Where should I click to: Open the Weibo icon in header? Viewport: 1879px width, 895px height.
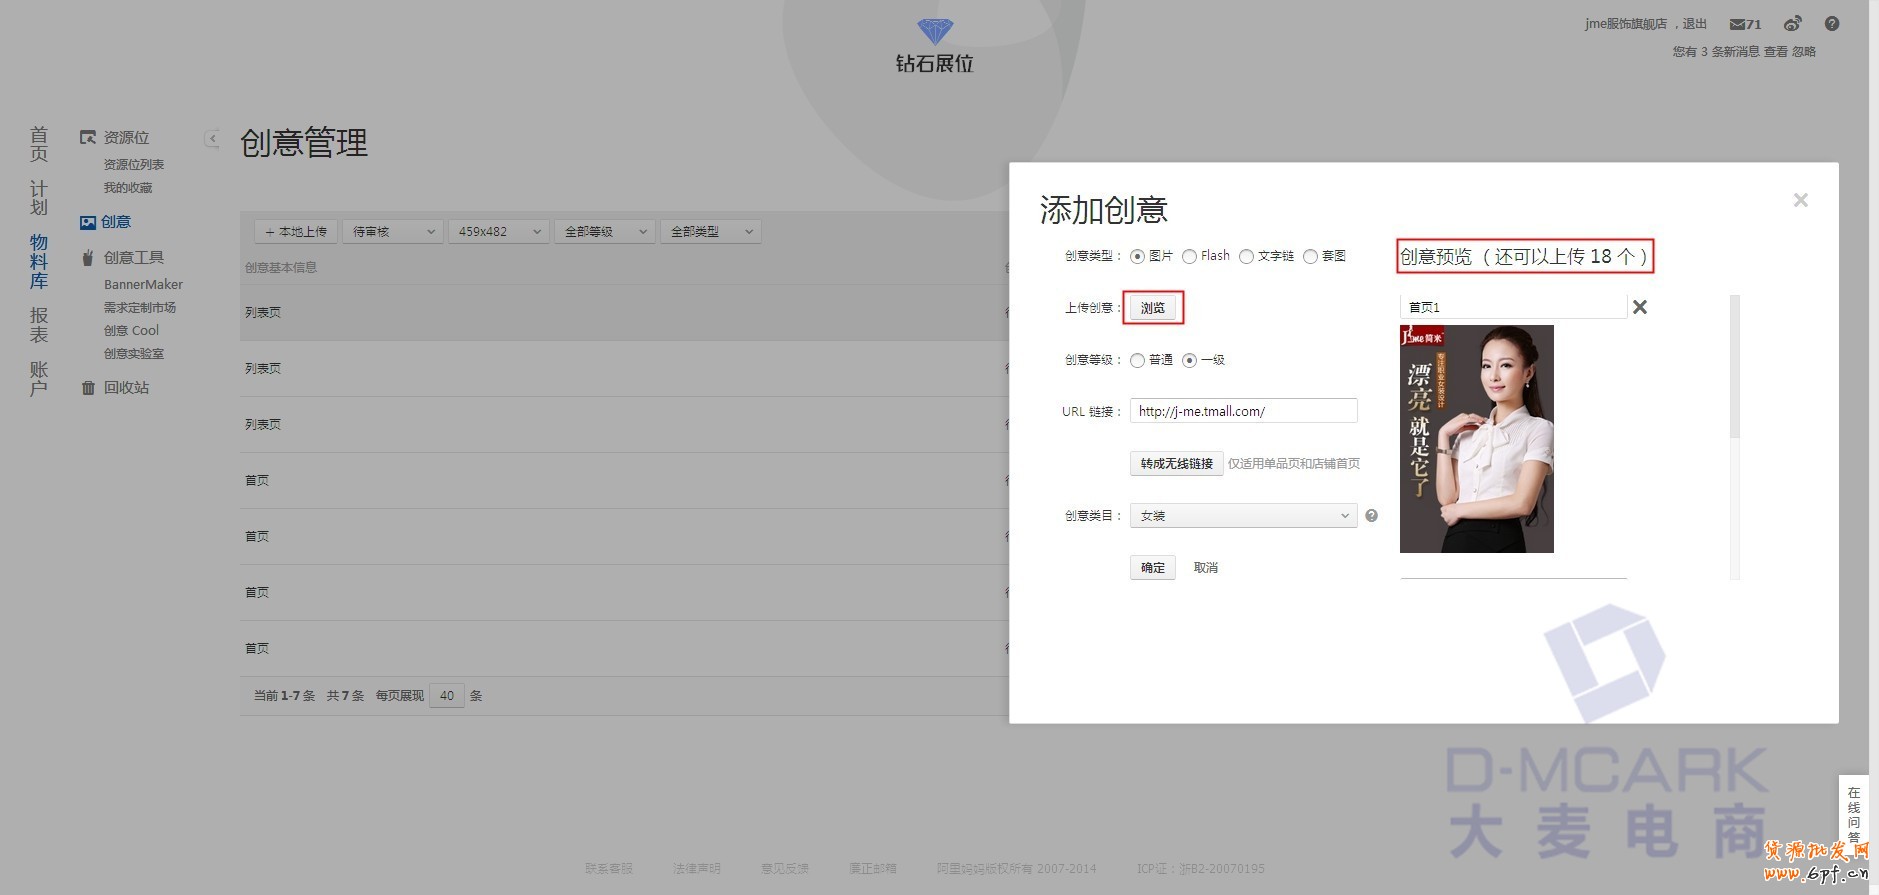coord(1792,24)
